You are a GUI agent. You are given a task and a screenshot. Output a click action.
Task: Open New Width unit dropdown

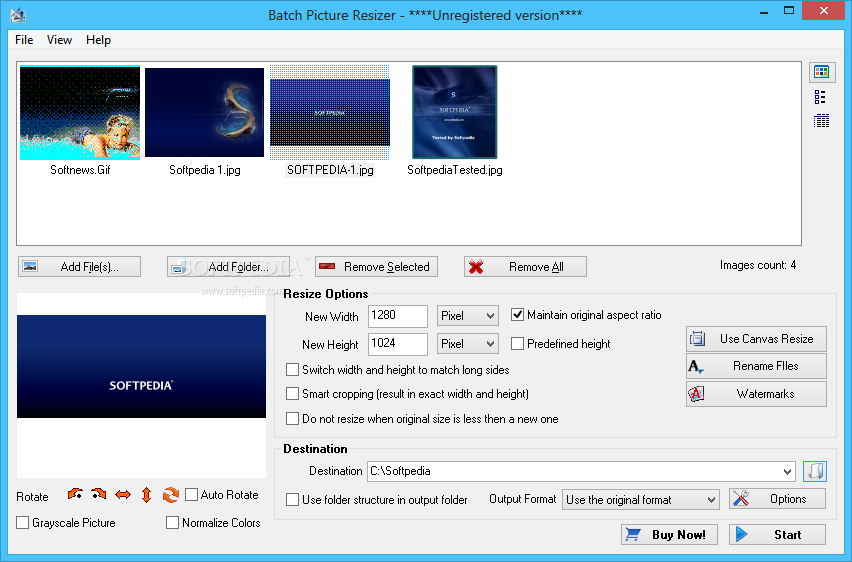(468, 316)
